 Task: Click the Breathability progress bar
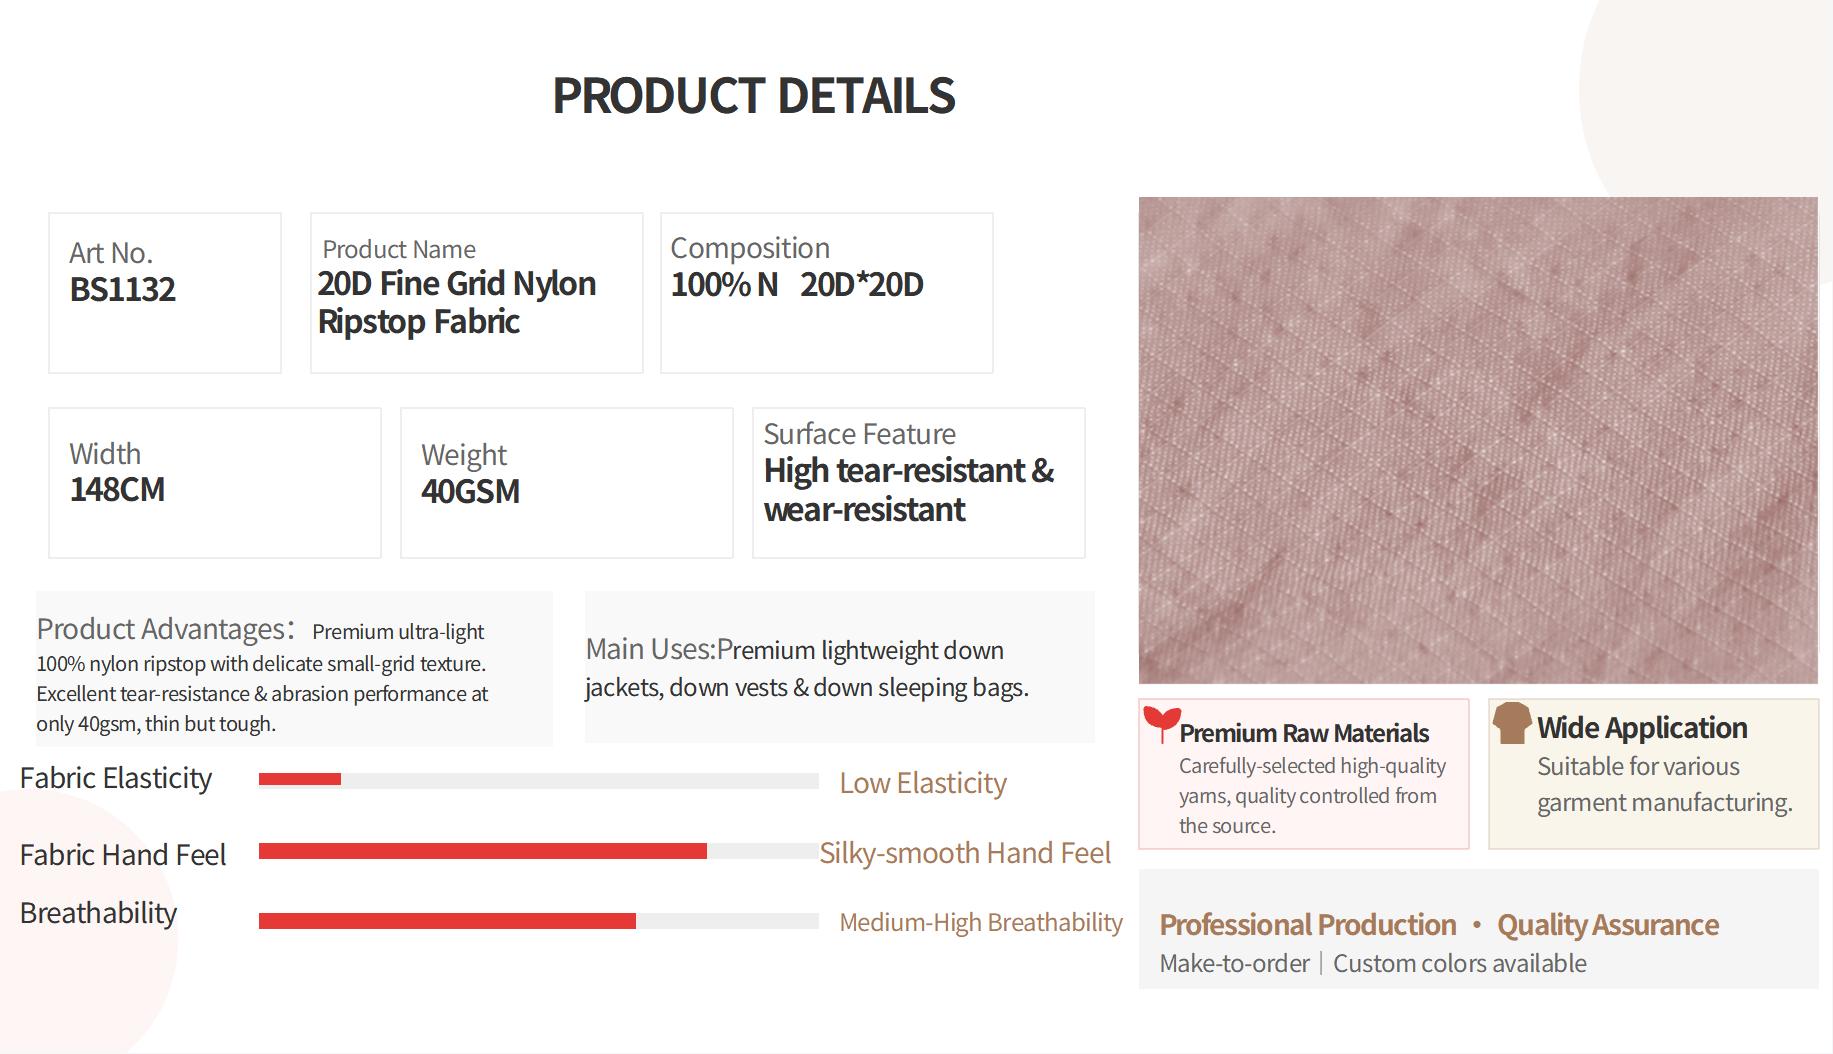click(539, 921)
